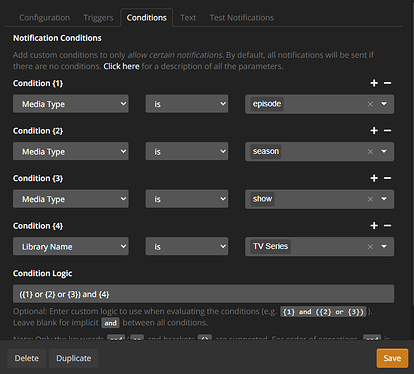Image resolution: width=414 pixels, height=374 pixels.
Task: Clear the season value with x icon
Action: [x=370, y=152]
